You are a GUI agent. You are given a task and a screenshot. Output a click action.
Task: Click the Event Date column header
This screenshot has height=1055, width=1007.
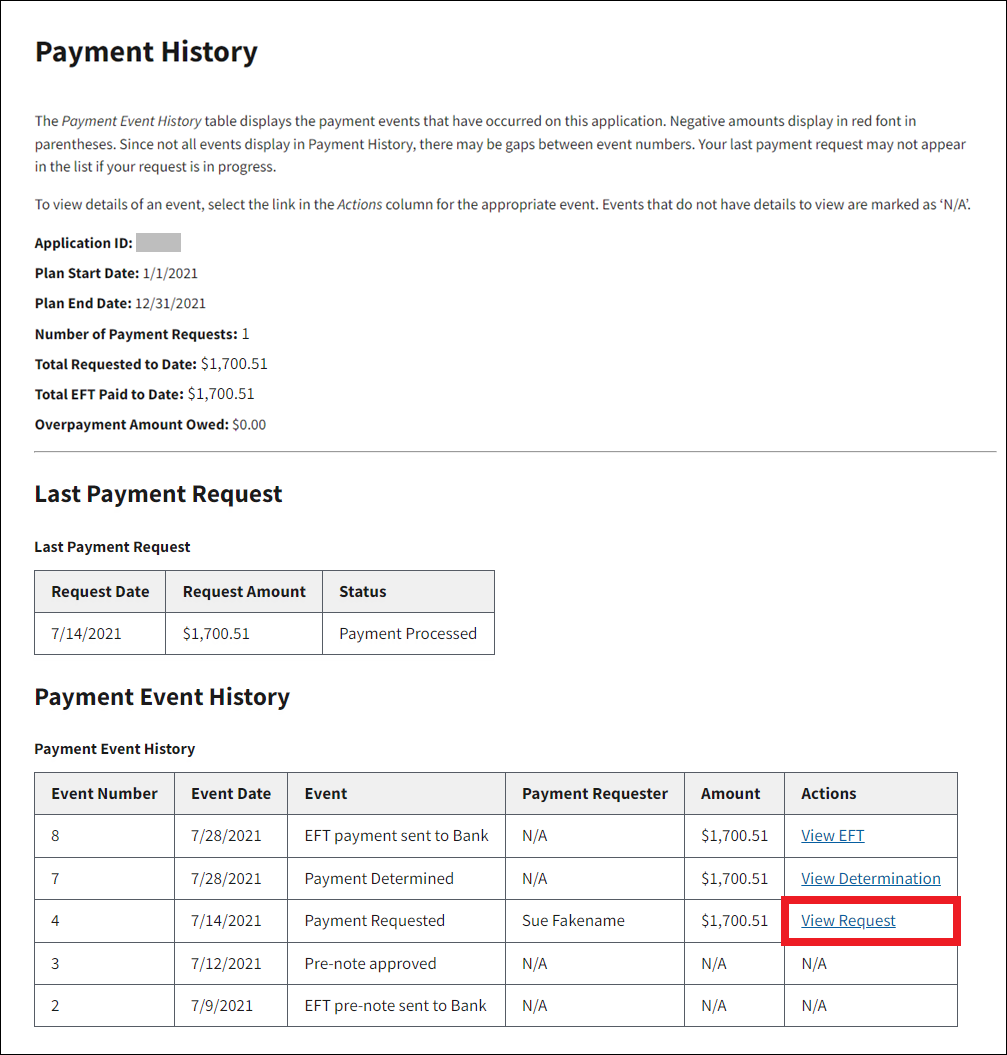(231, 794)
